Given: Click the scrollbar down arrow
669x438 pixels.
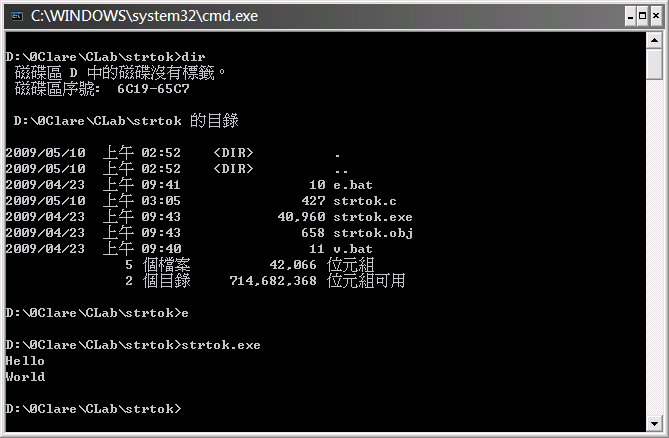Looking at the screenshot, I should pyautogui.click(x=654, y=421).
